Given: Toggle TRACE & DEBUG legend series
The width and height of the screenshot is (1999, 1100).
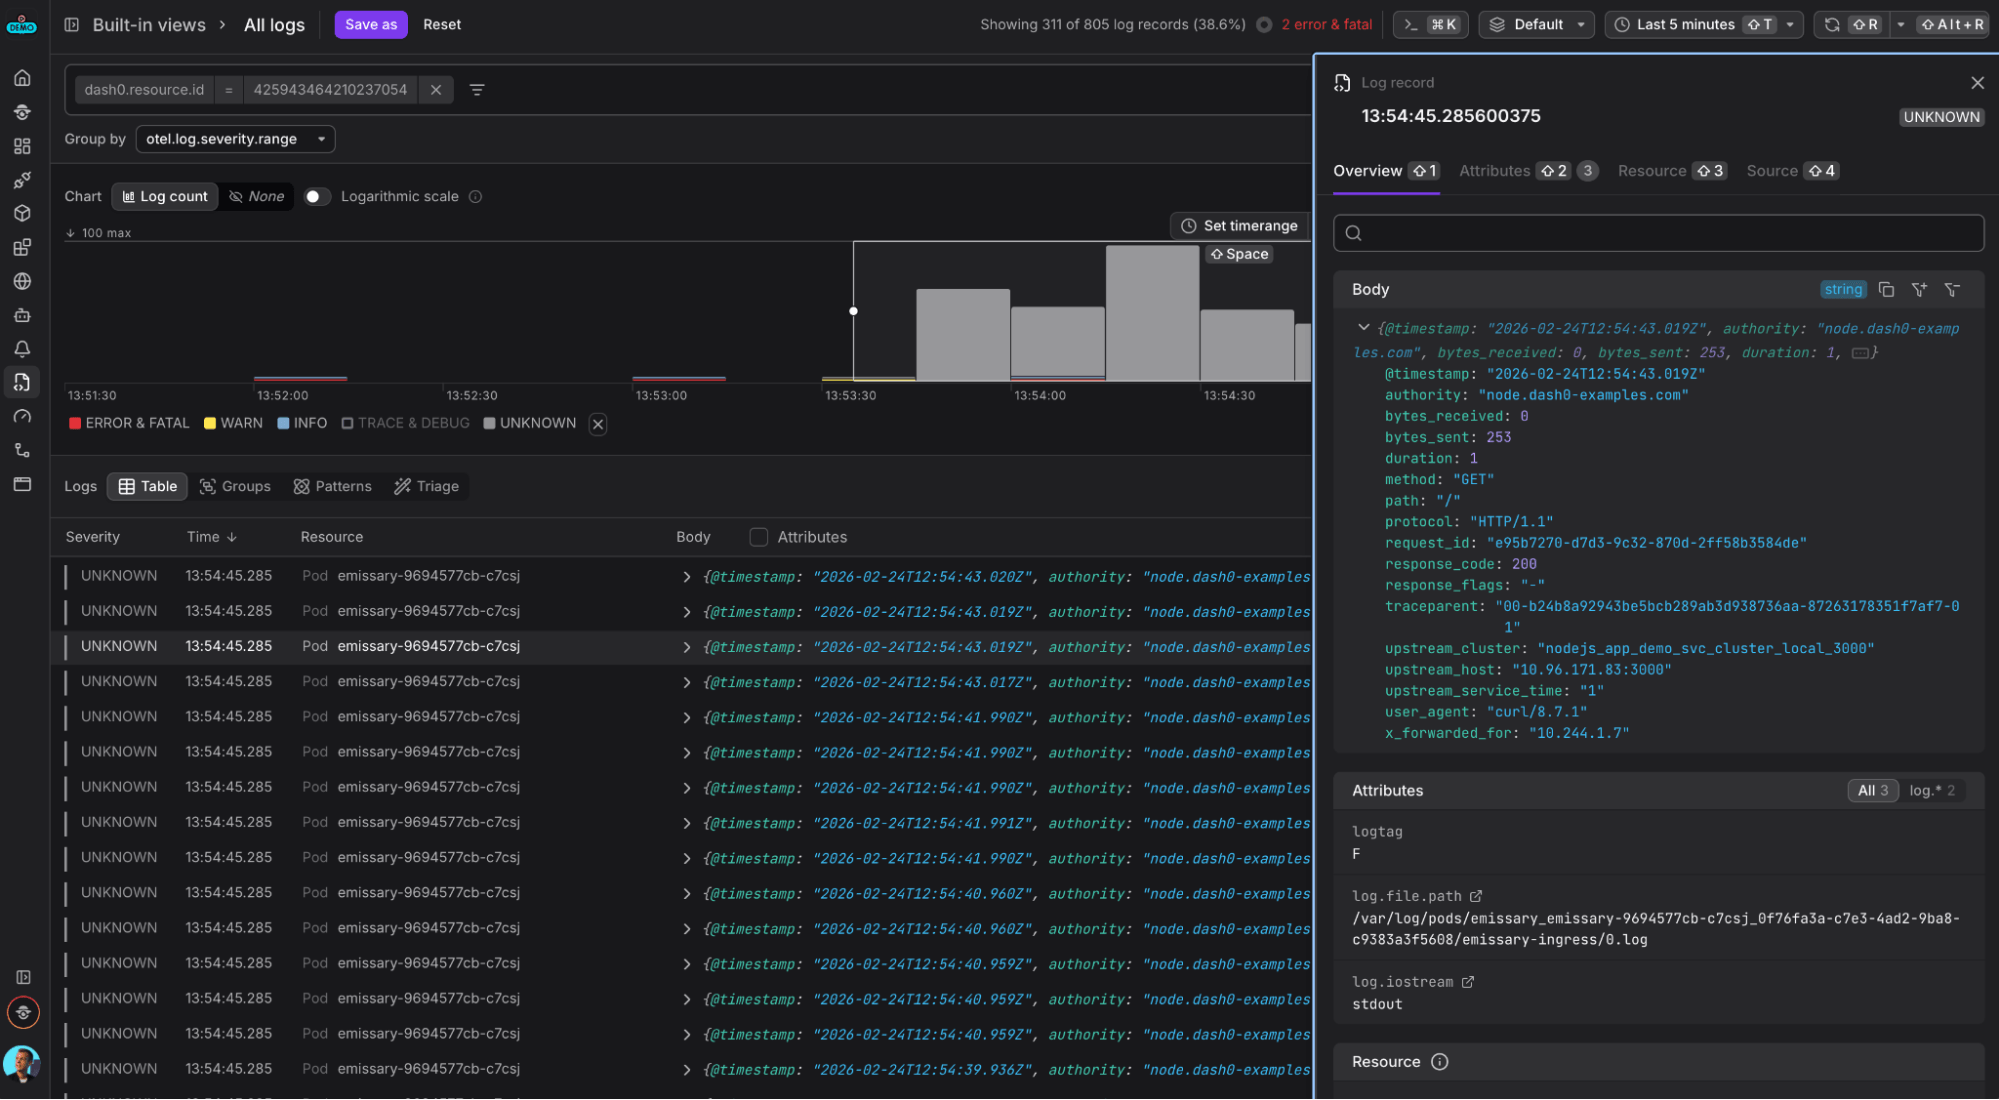Looking at the screenshot, I should (405, 423).
